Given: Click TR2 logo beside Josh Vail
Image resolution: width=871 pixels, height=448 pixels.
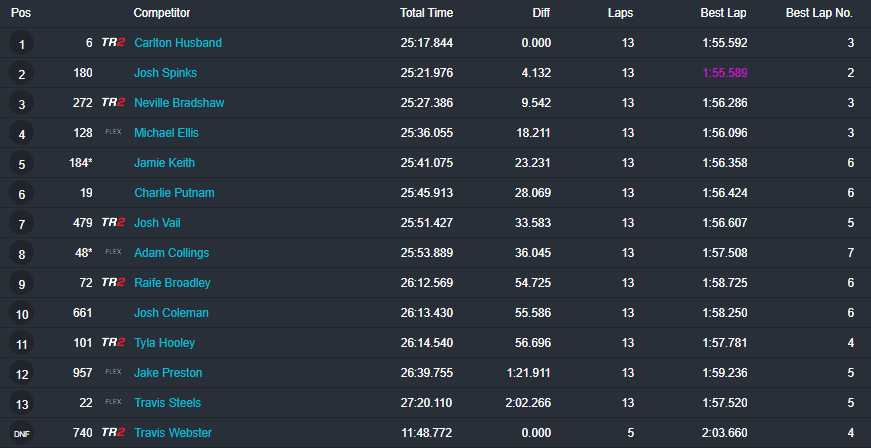Looking at the screenshot, I should point(113,223).
